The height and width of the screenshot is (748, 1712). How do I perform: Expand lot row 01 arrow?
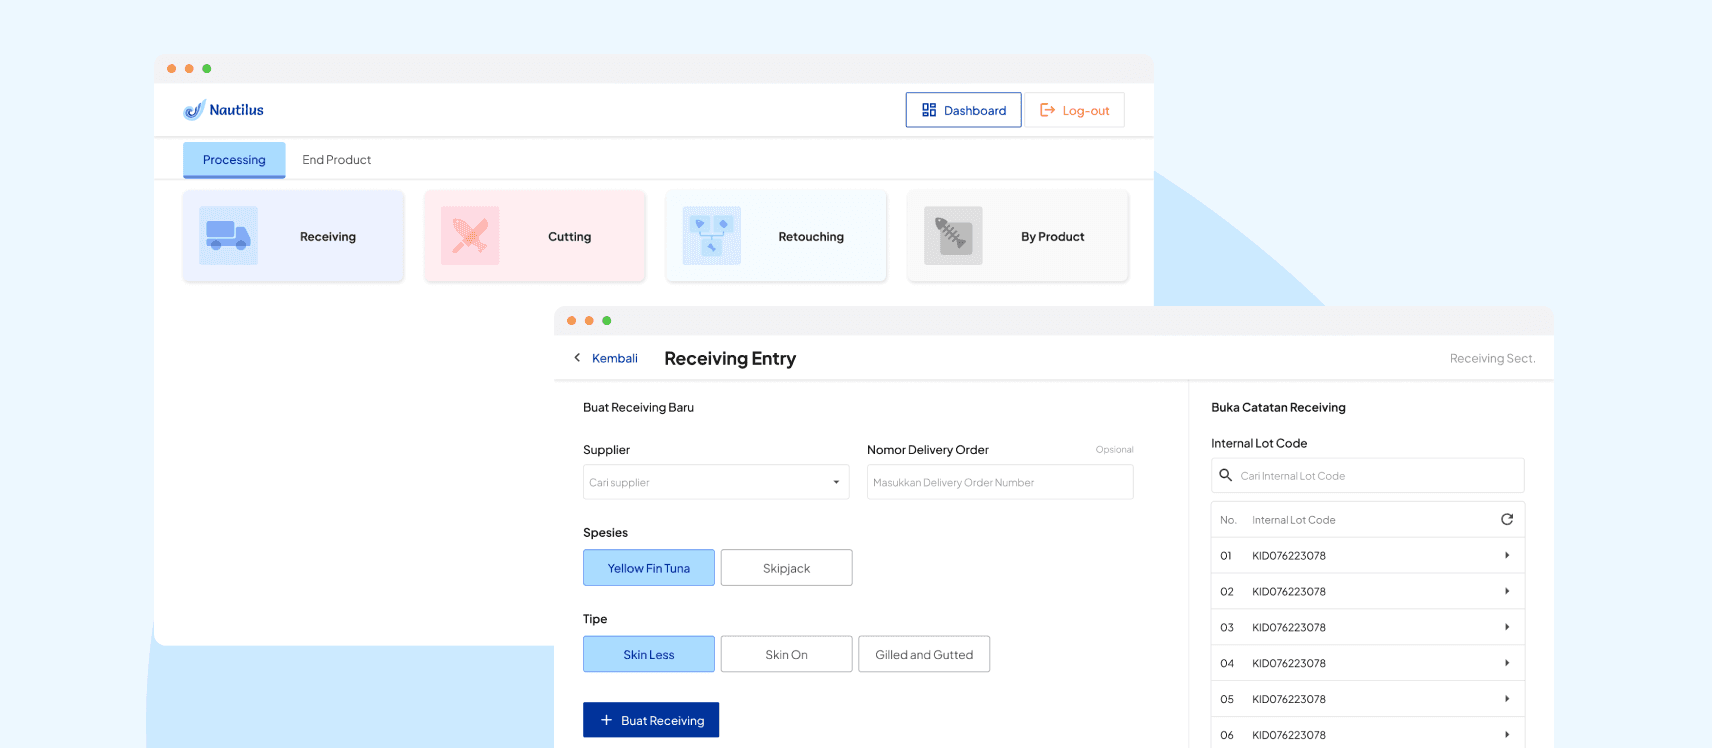[1507, 555]
